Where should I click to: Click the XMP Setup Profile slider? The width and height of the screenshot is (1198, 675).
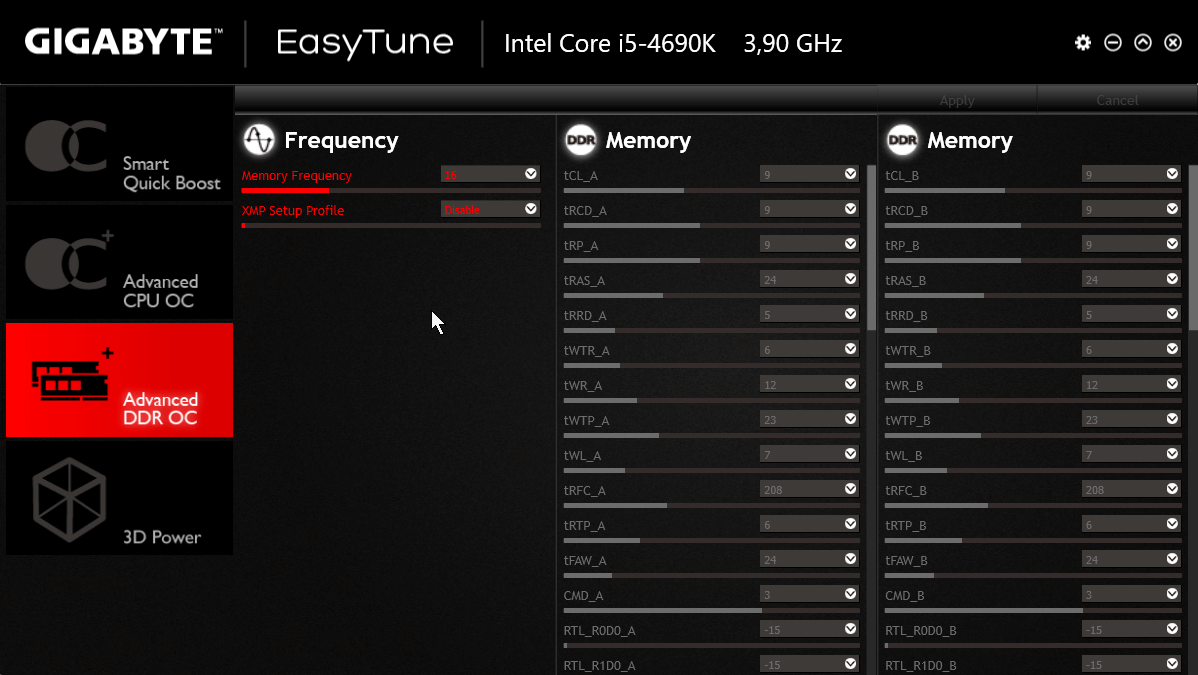(x=391, y=226)
